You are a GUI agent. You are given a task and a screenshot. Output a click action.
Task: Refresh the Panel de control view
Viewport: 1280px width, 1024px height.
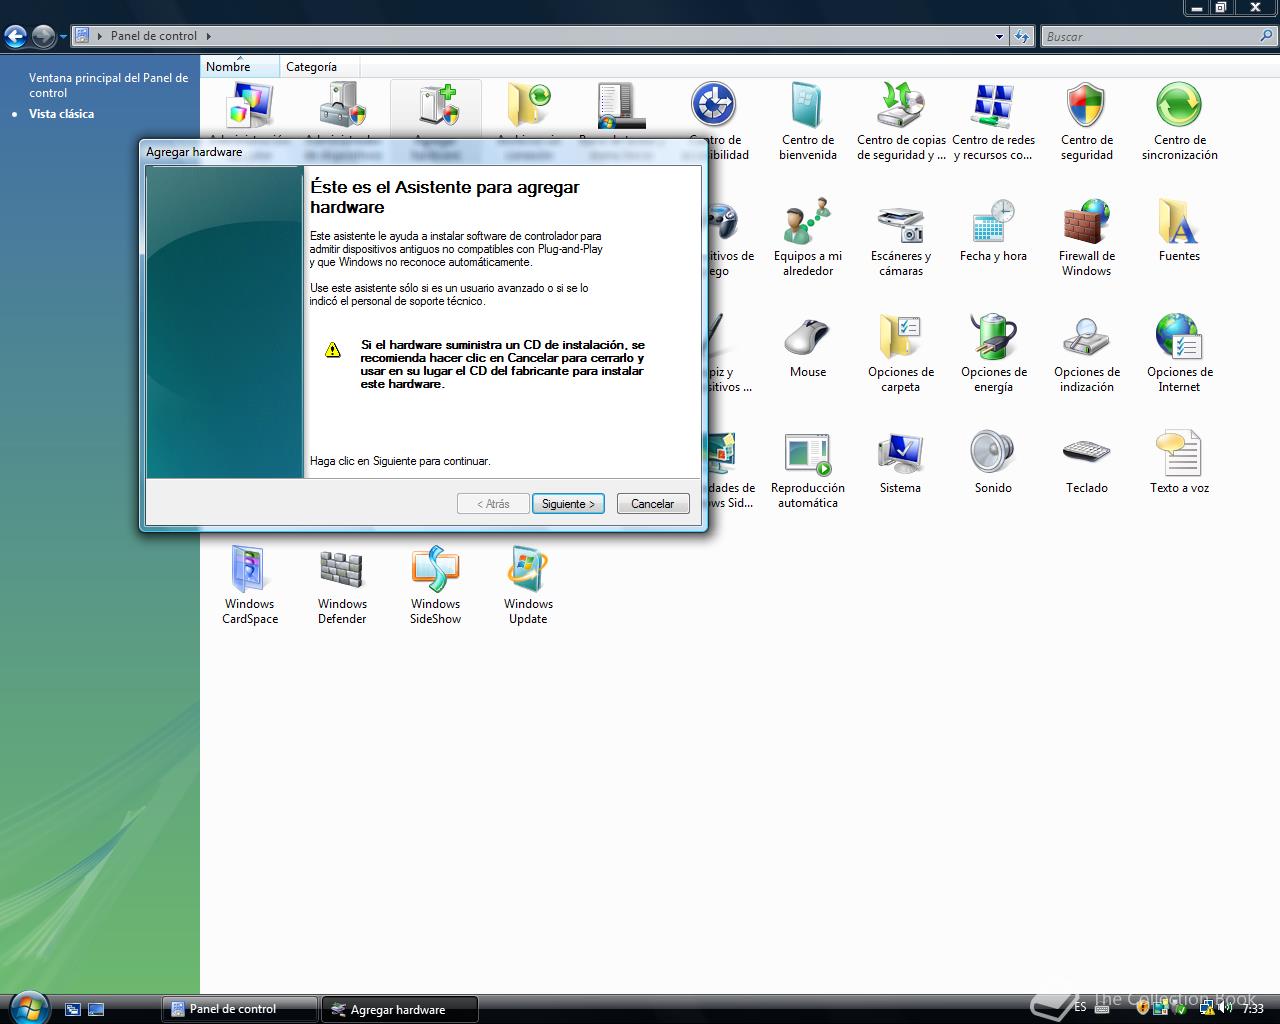coord(1021,37)
